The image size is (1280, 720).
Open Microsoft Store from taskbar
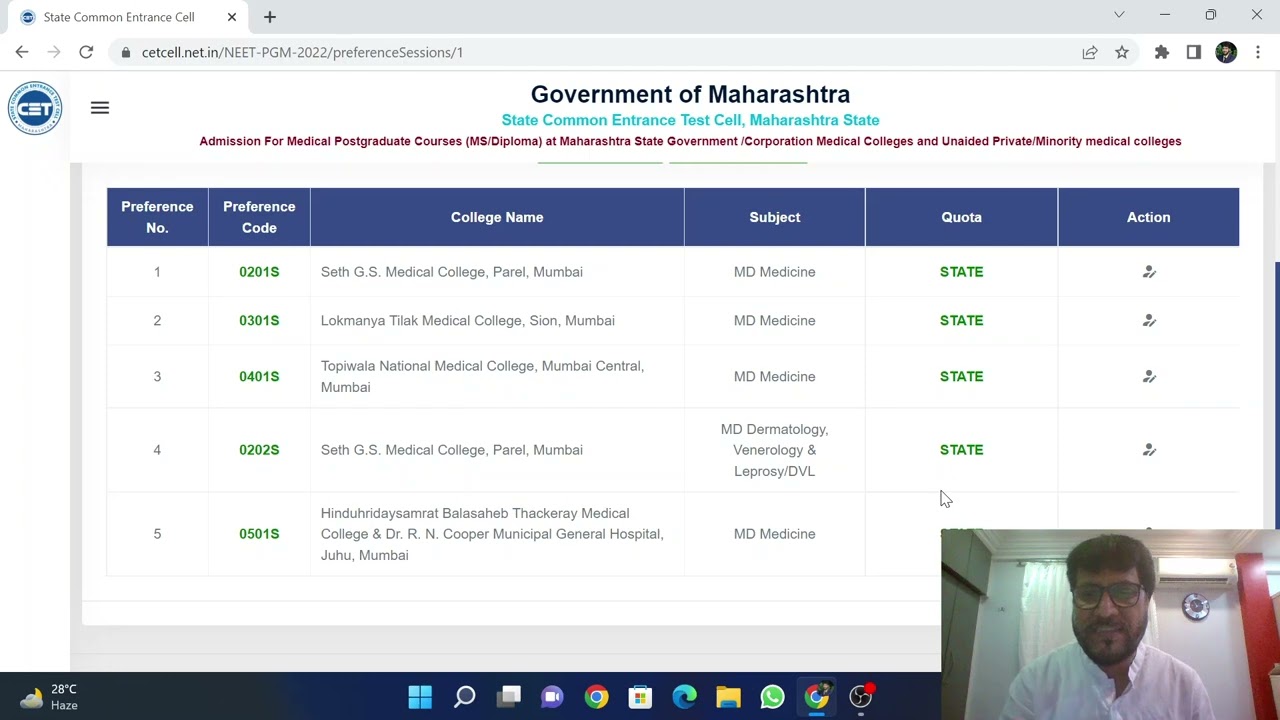640,696
